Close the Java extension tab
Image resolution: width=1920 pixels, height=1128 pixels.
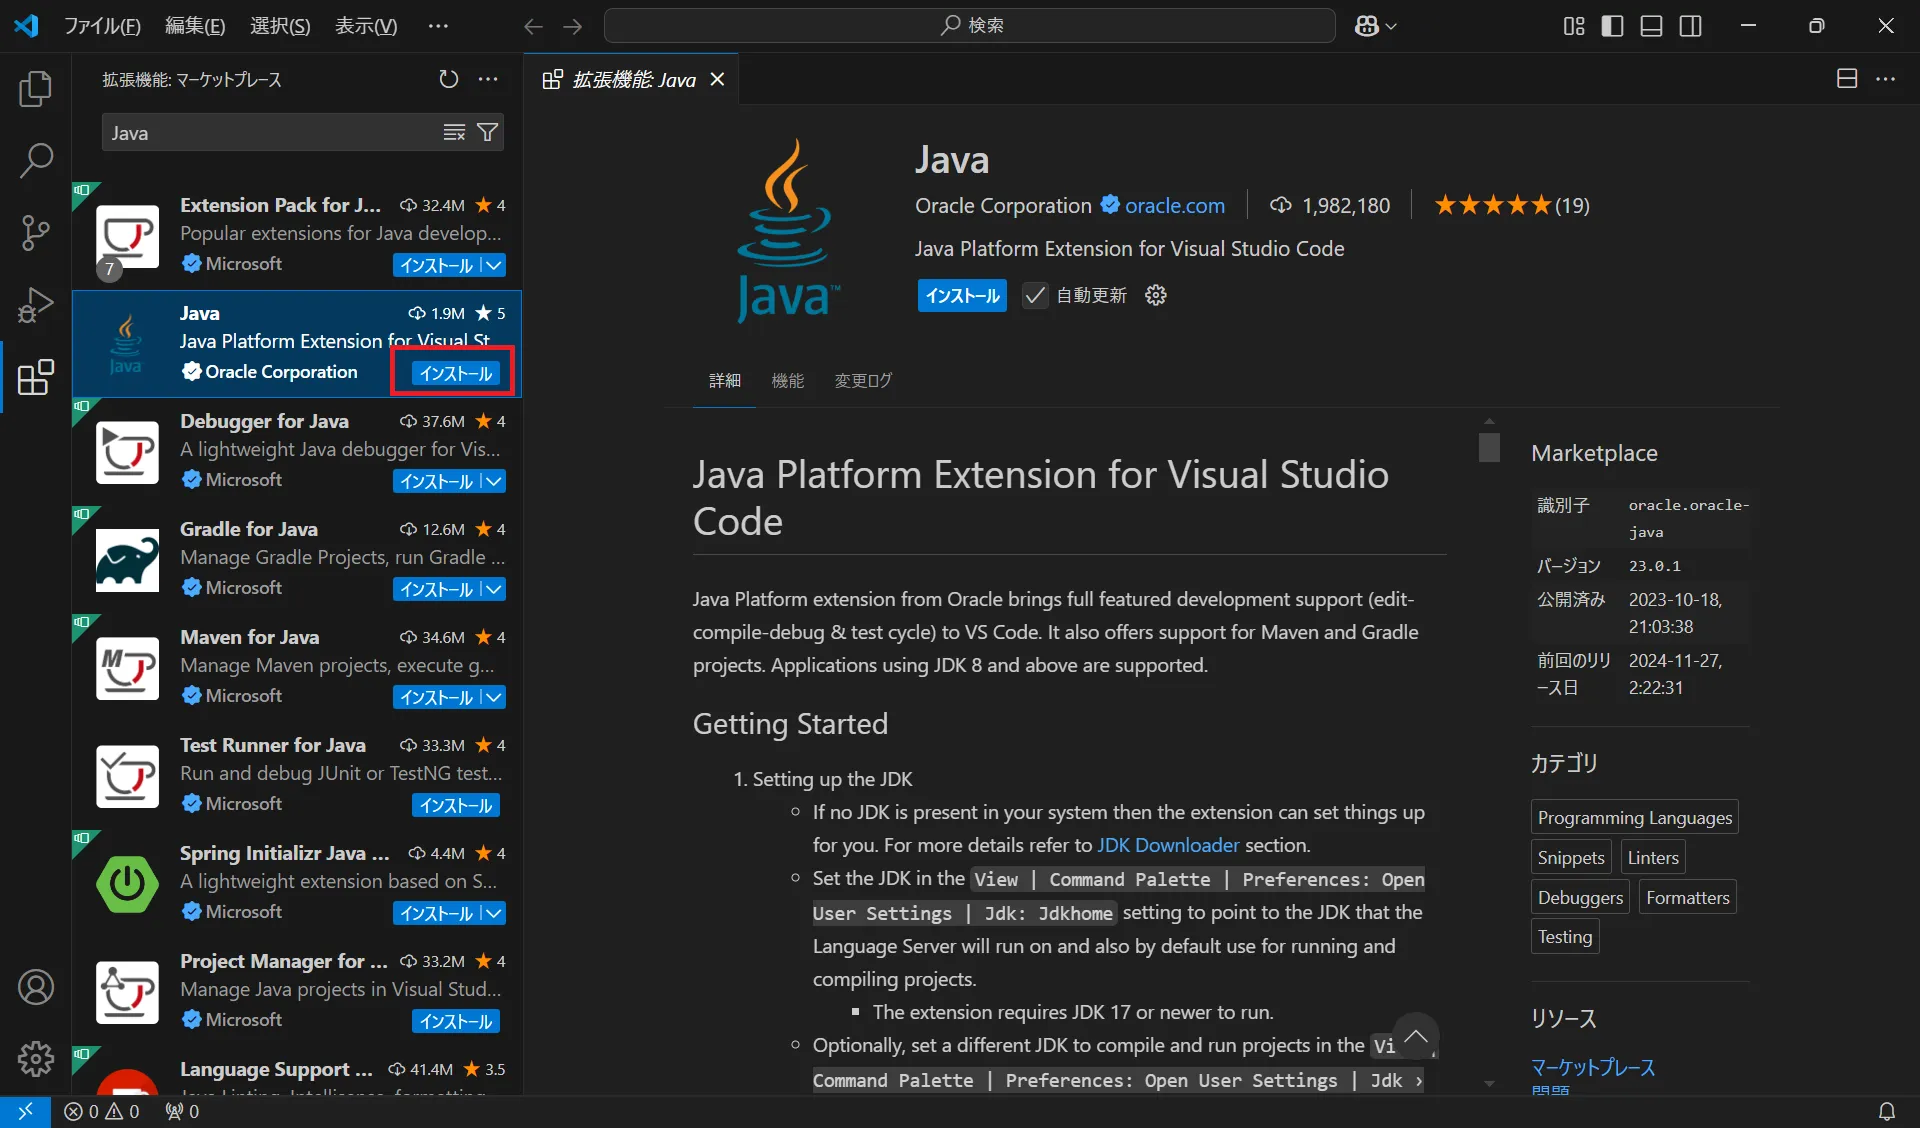coord(717,79)
